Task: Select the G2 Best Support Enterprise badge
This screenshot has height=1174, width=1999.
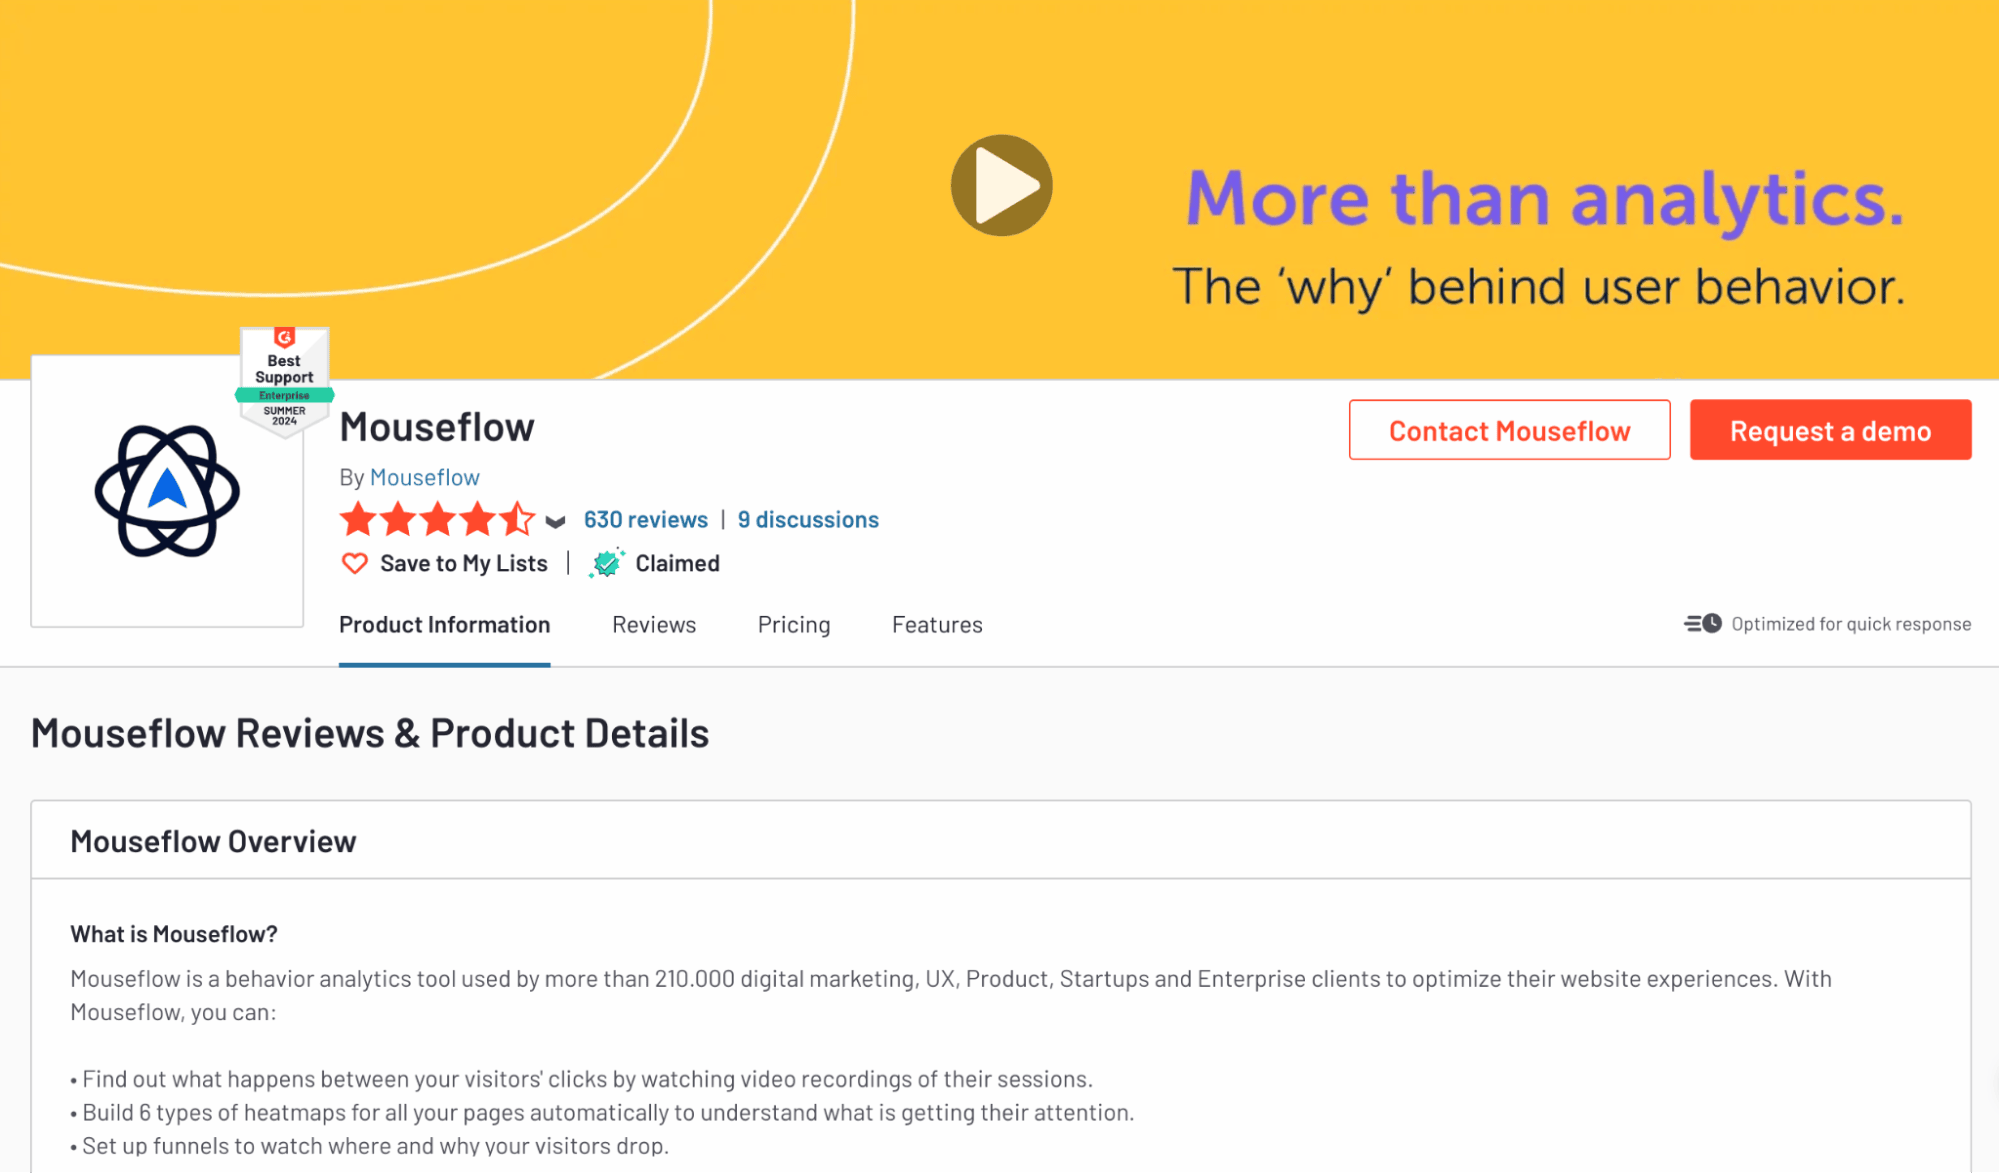Action: (283, 385)
